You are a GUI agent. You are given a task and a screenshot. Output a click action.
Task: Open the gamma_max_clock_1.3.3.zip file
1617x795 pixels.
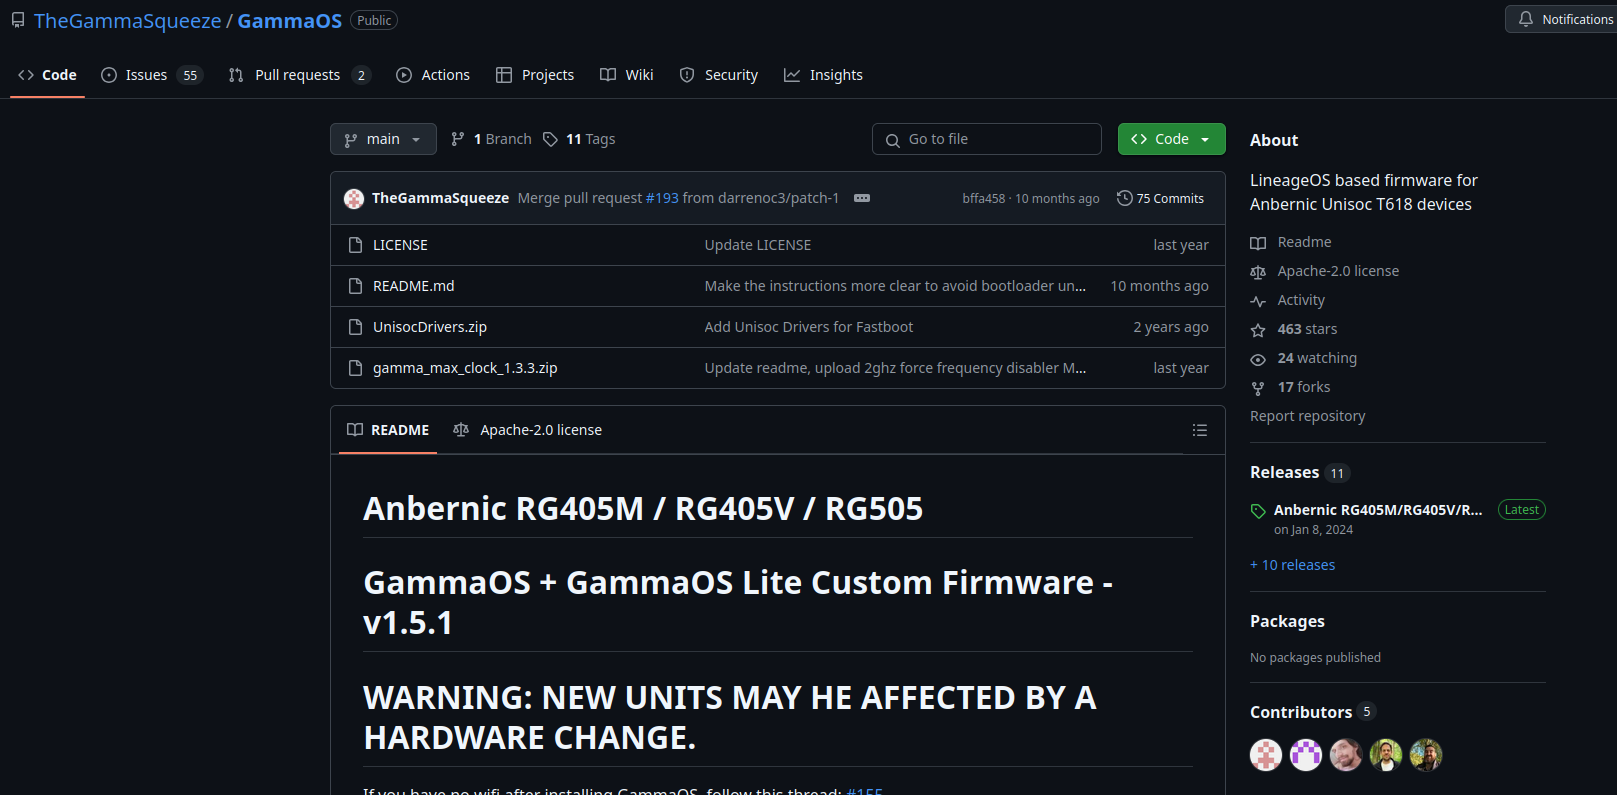coord(465,368)
